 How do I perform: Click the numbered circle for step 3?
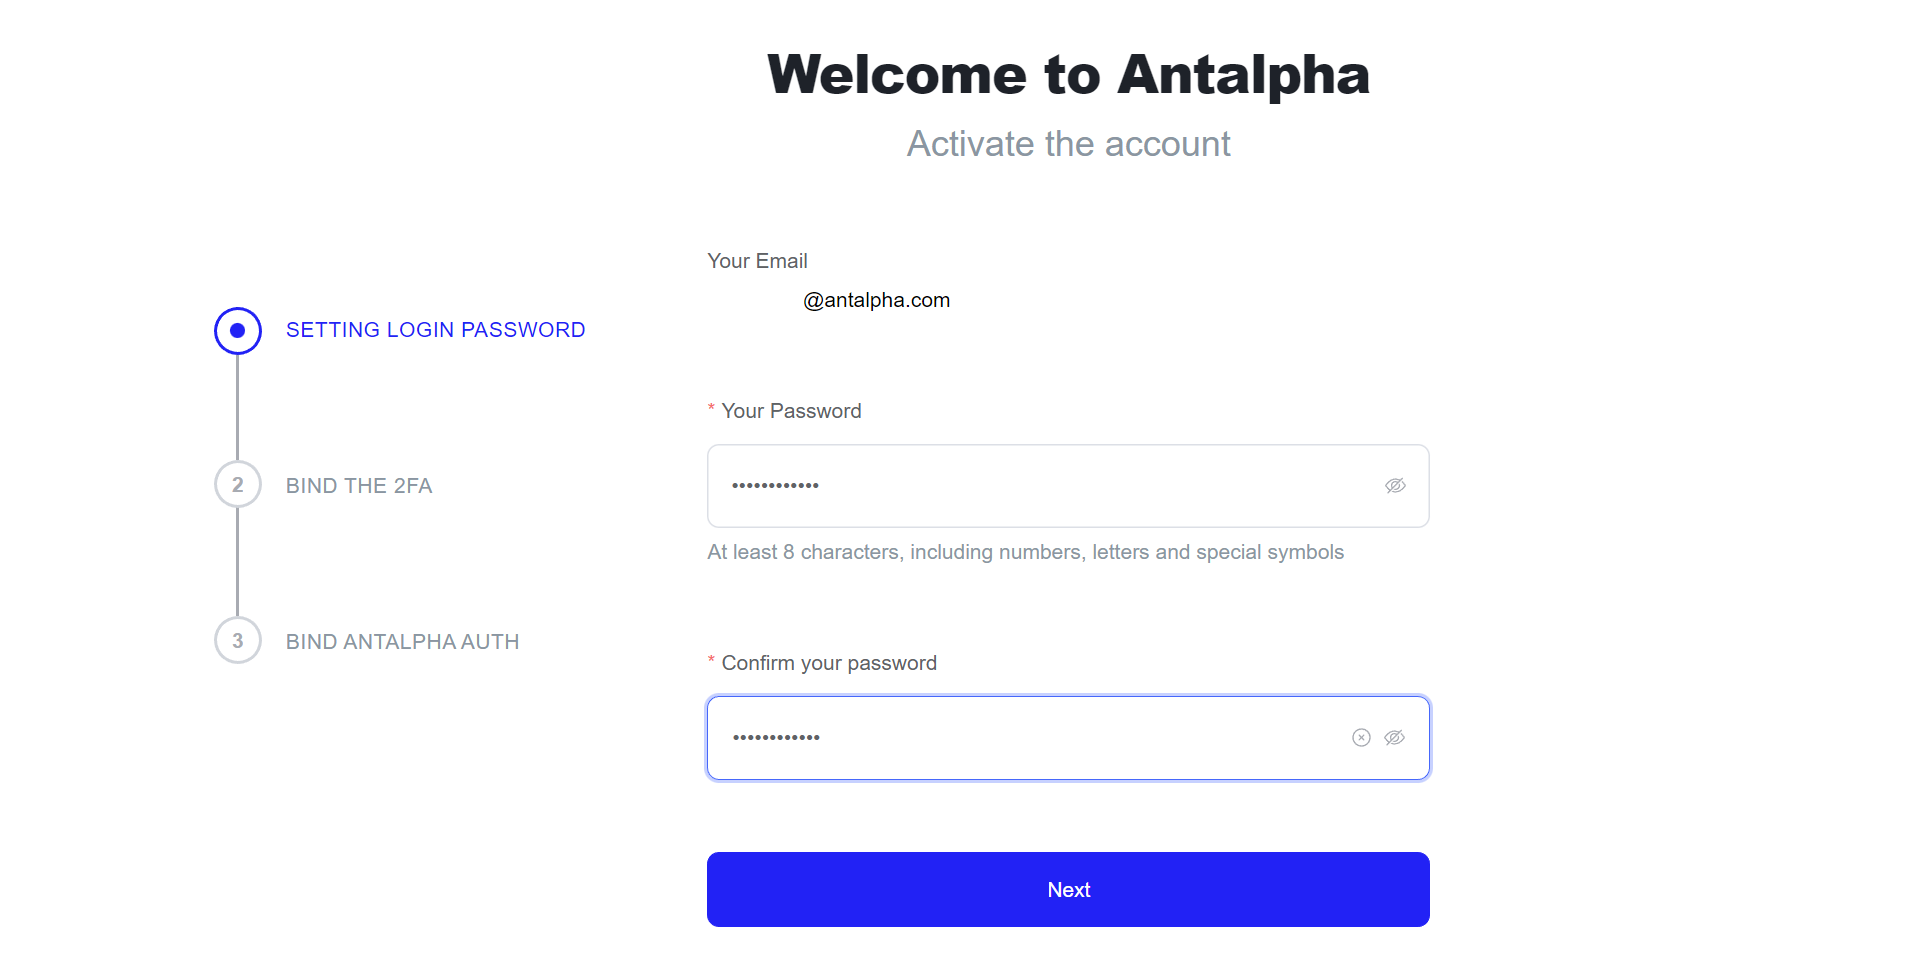237,640
